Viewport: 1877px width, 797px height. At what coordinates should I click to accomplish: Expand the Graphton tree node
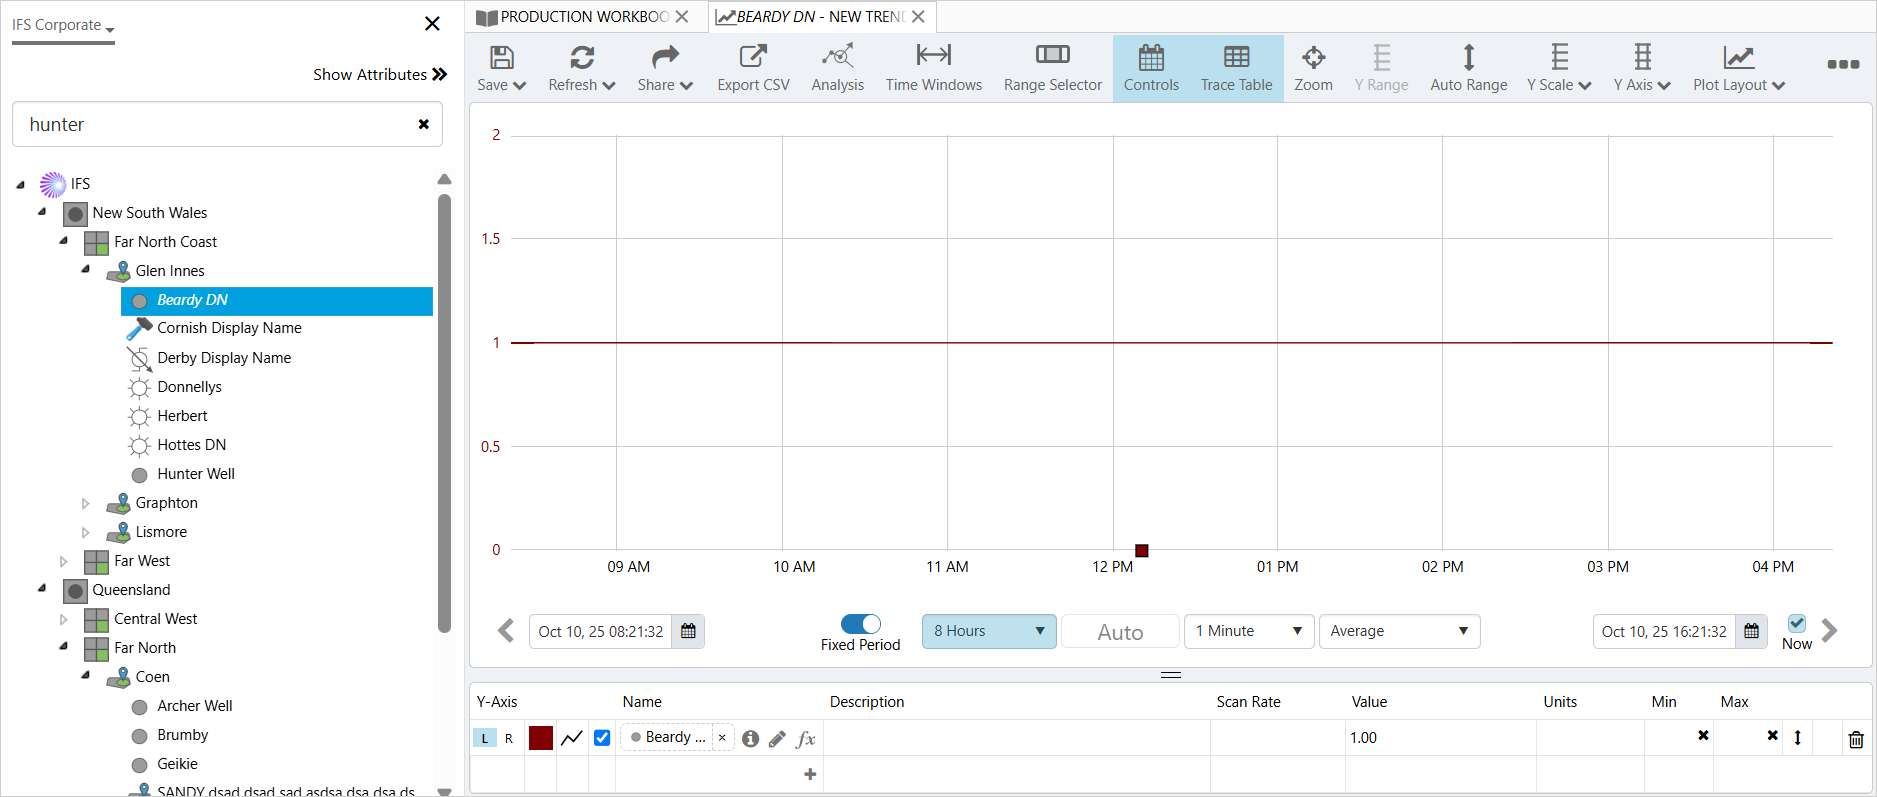tap(85, 503)
